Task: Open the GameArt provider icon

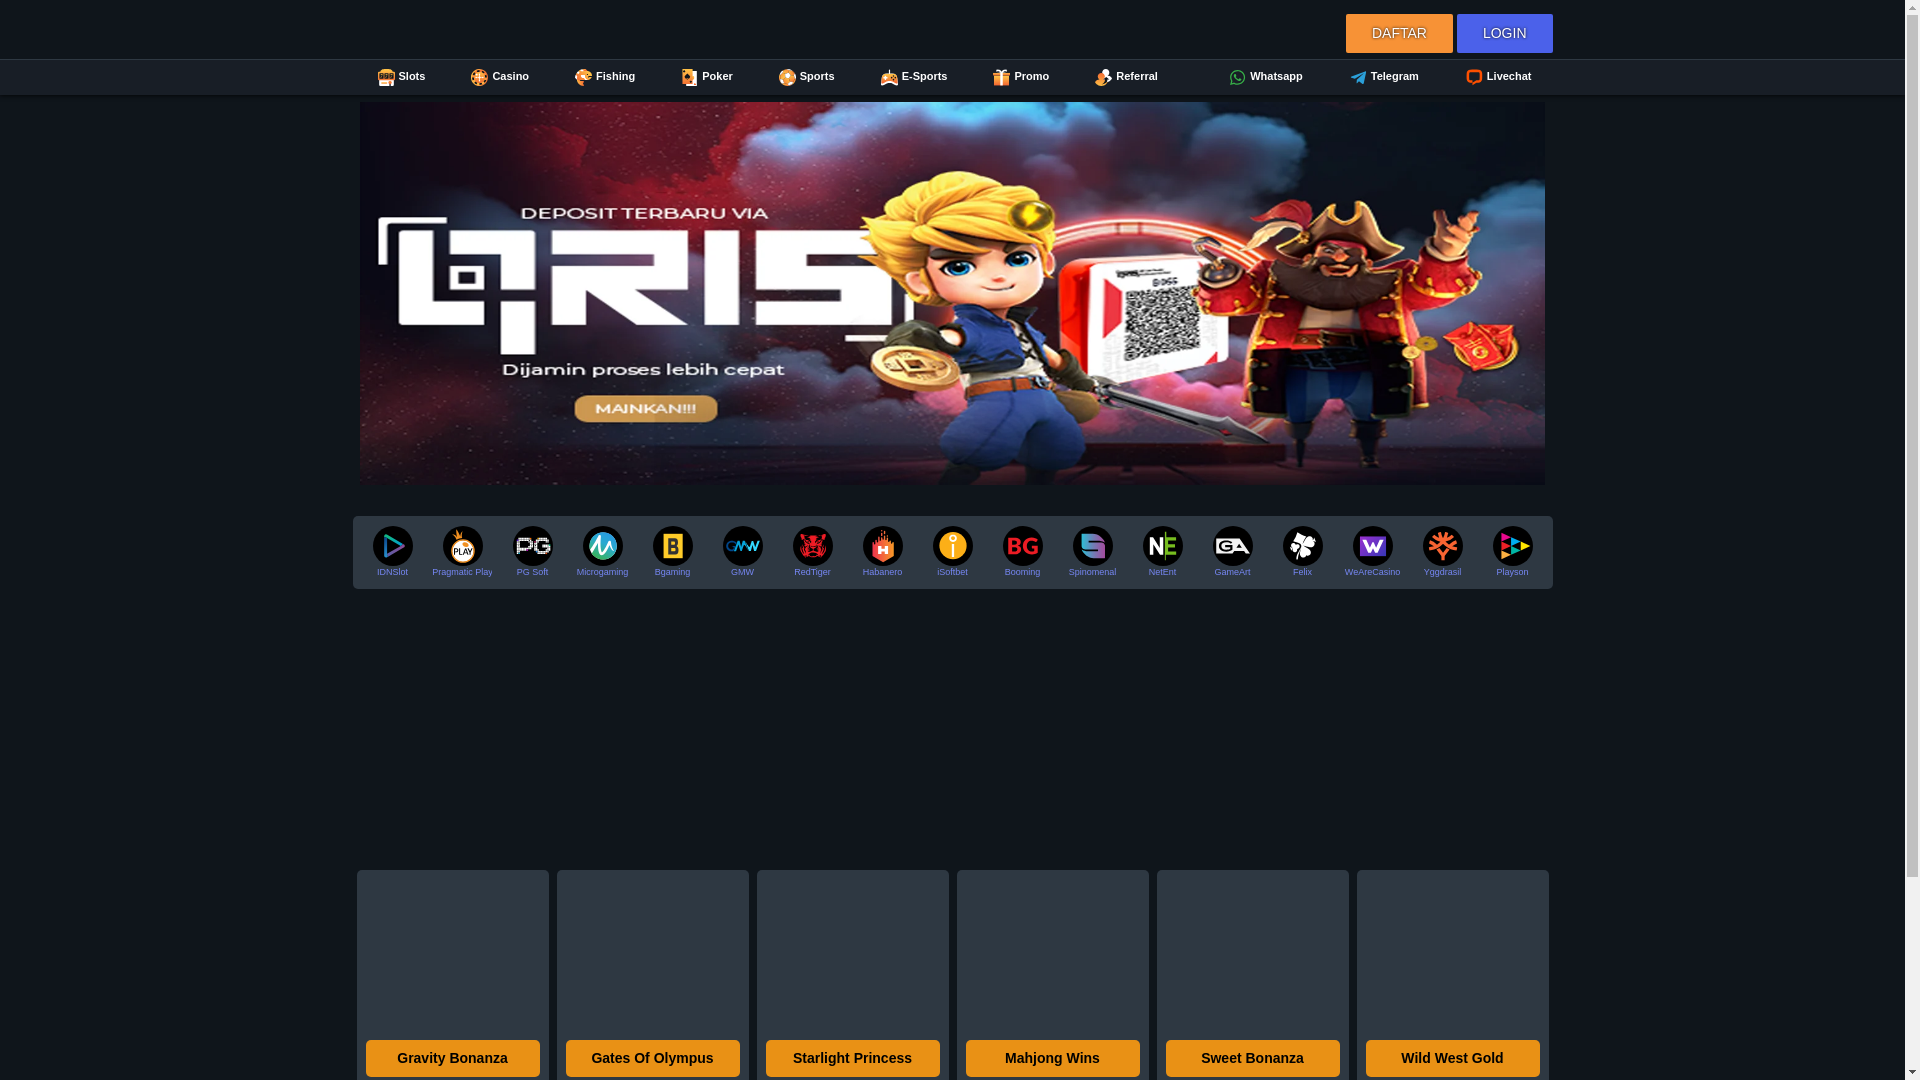Action: [x=1232, y=546]
